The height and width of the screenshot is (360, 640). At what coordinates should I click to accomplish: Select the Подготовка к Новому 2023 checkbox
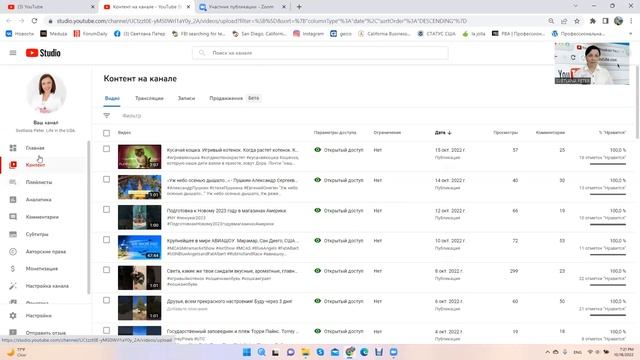coord(107,209)
